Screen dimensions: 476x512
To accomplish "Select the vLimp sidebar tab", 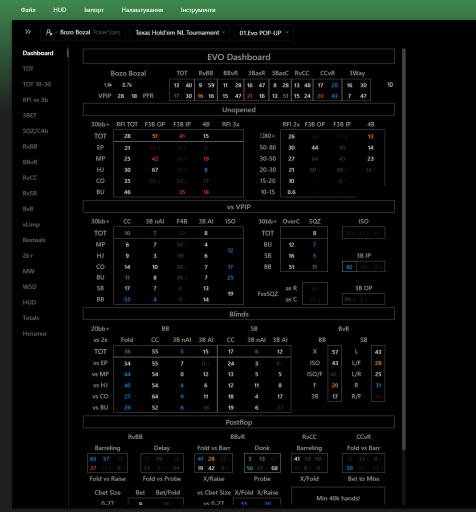I will coord(31,224).
